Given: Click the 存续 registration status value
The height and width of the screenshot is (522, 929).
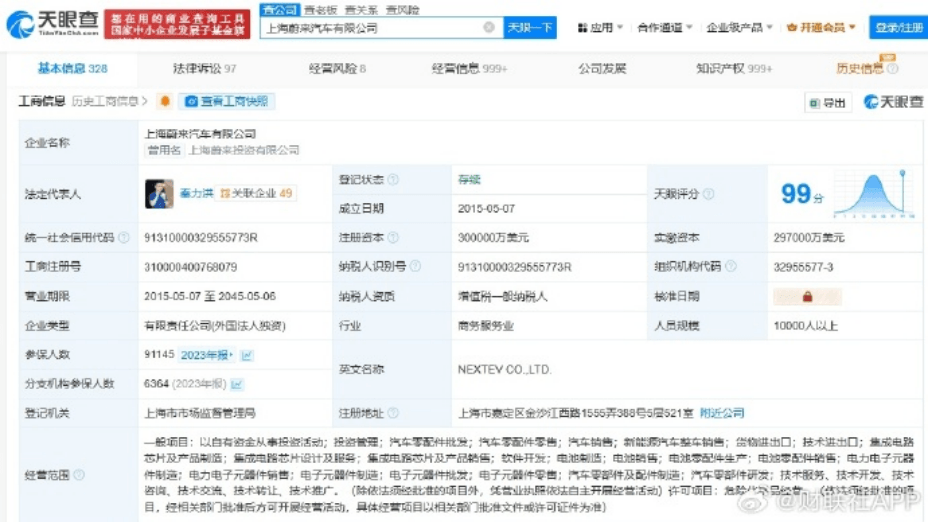Looking at the screenshot, I should [469, 180].
